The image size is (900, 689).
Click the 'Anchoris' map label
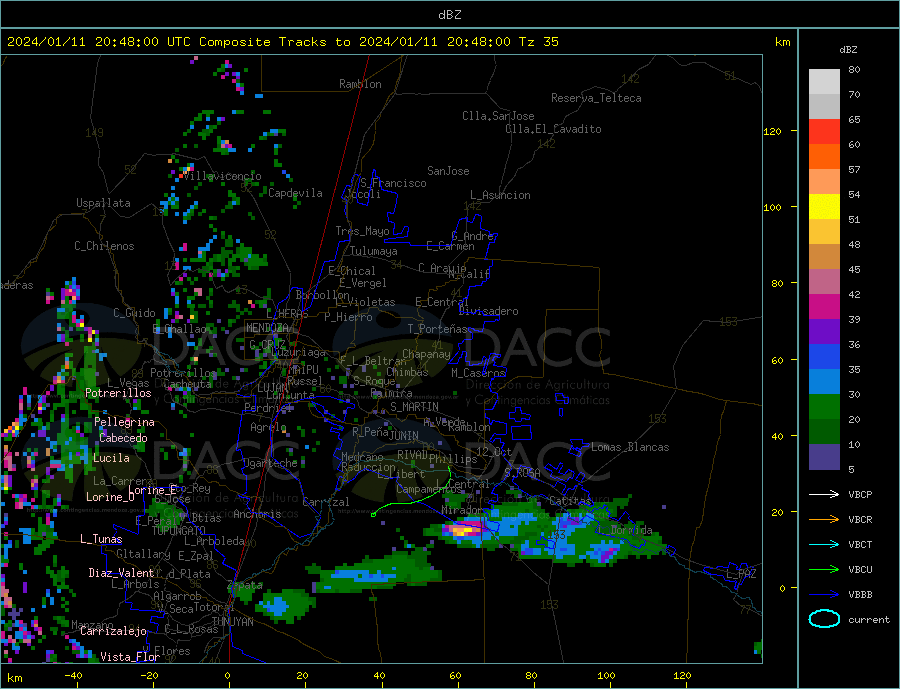pos(257,514)
